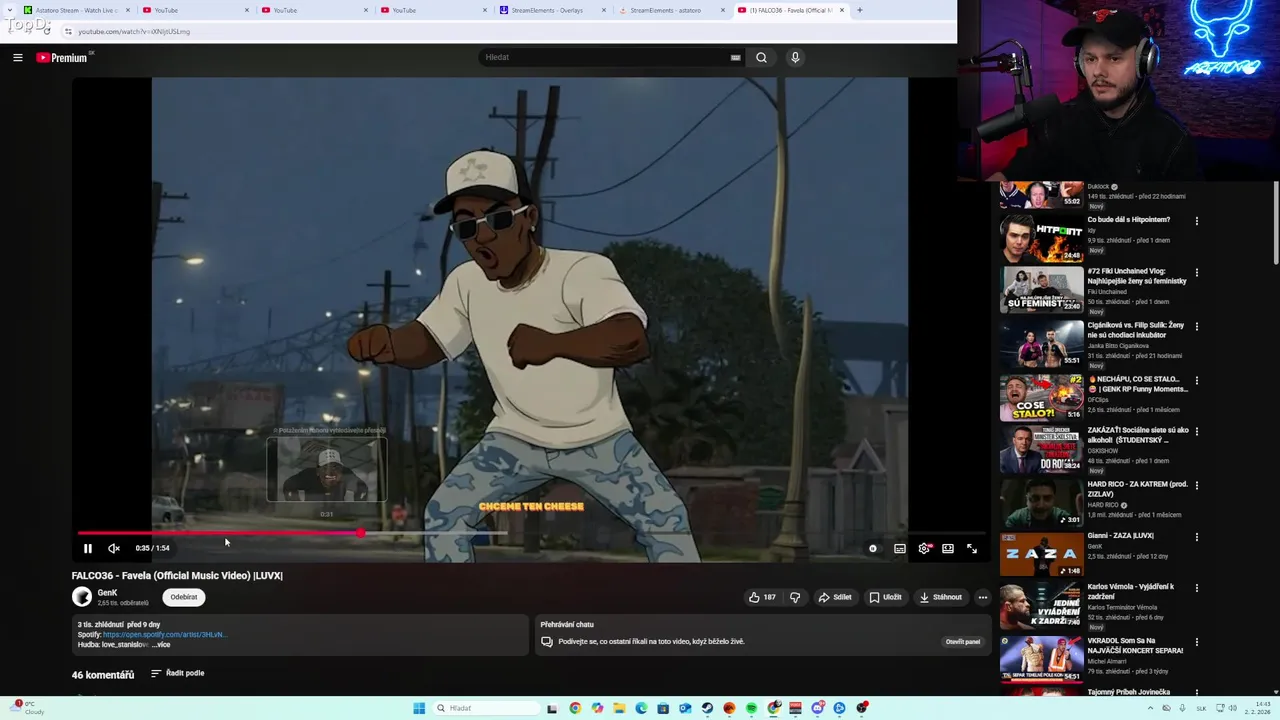Switch to theater mode view

point(948,548)
